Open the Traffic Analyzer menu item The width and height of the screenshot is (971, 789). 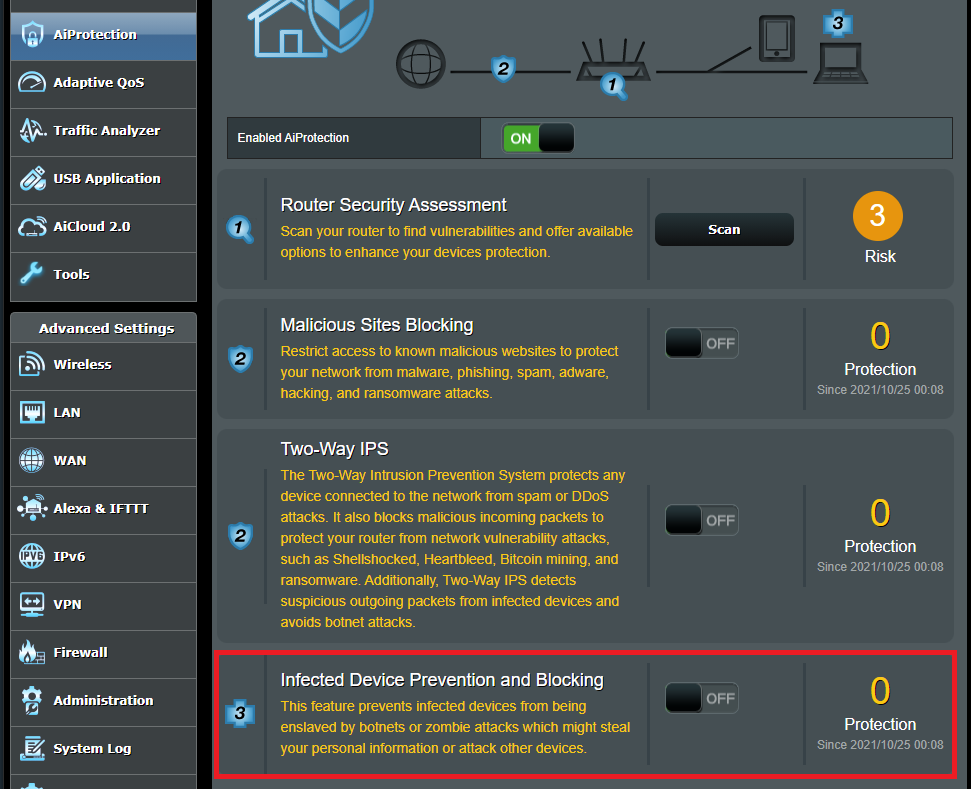[103, 131]
